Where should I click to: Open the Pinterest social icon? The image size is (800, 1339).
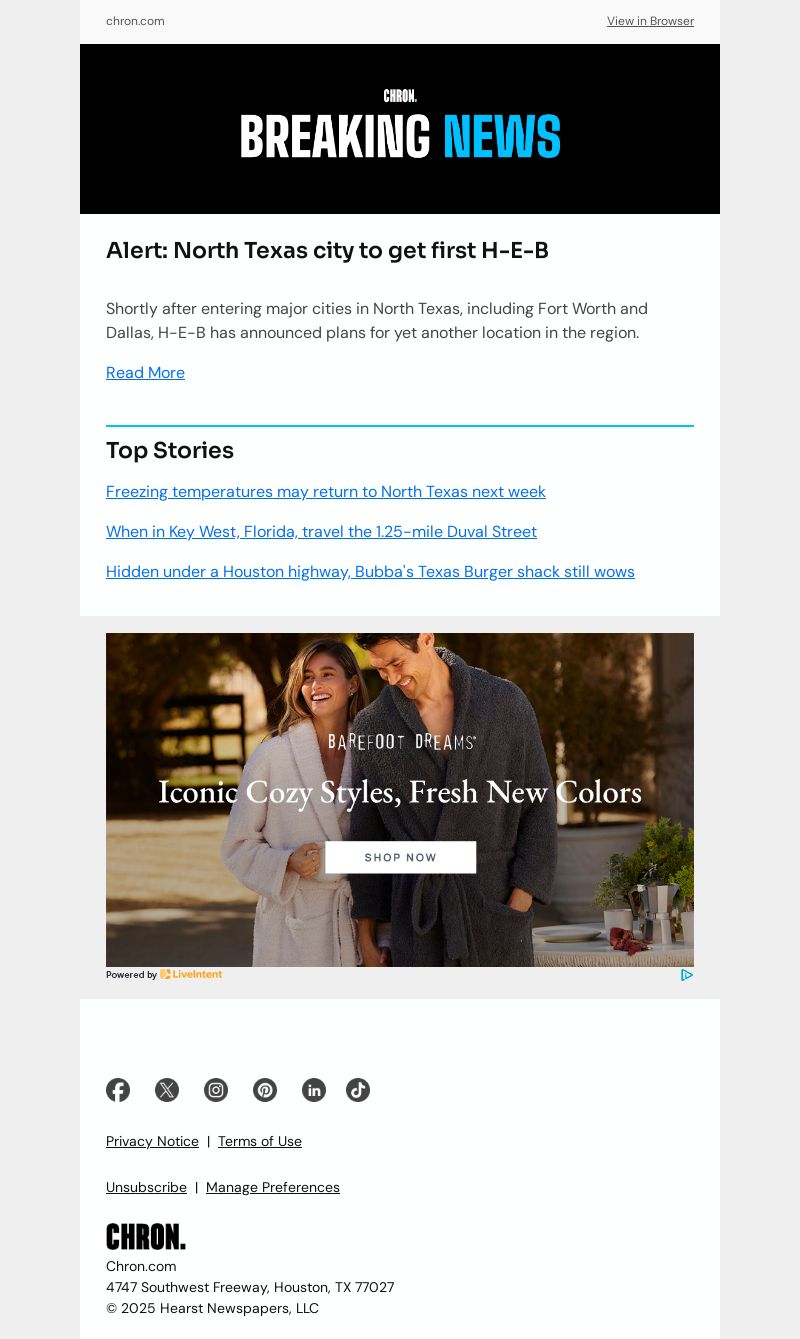(x=265, y=1090)
